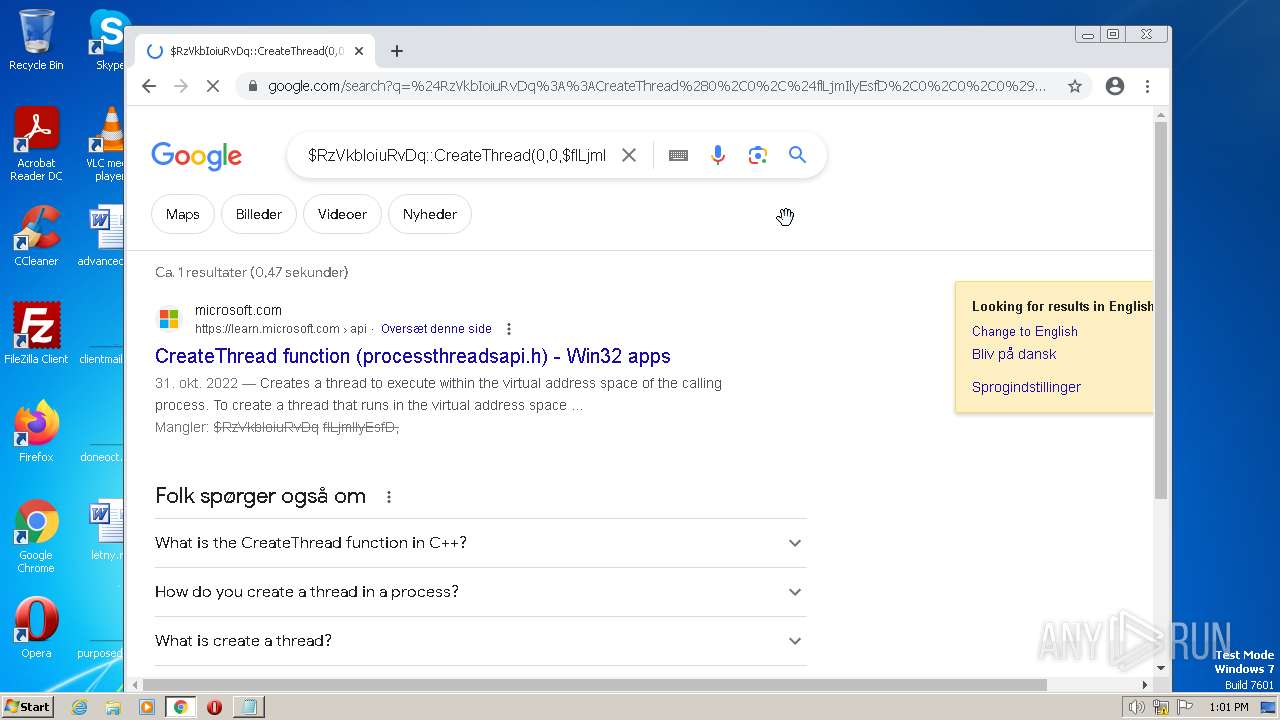Select the Maps filter chip
This screenshot has height=720, width=1280.
click(x=183, y=214)
